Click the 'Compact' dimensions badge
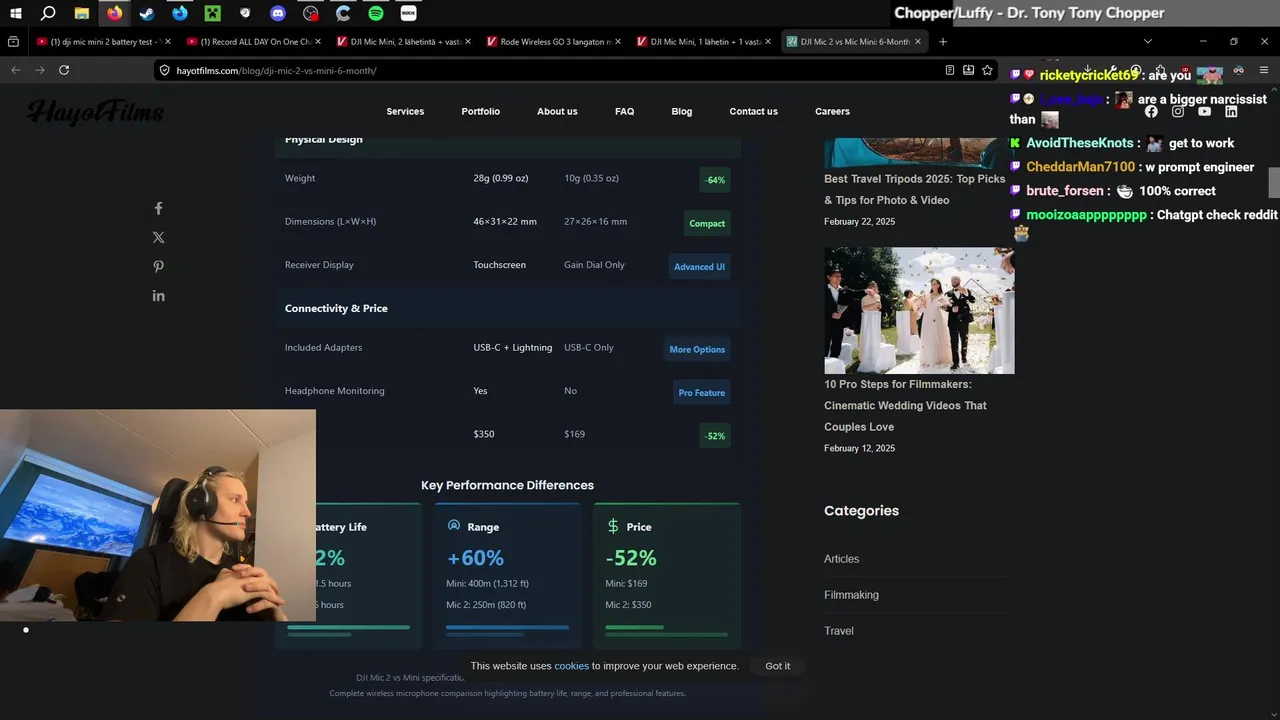This screenshot has width=1280, height=720. pos(707,223)
